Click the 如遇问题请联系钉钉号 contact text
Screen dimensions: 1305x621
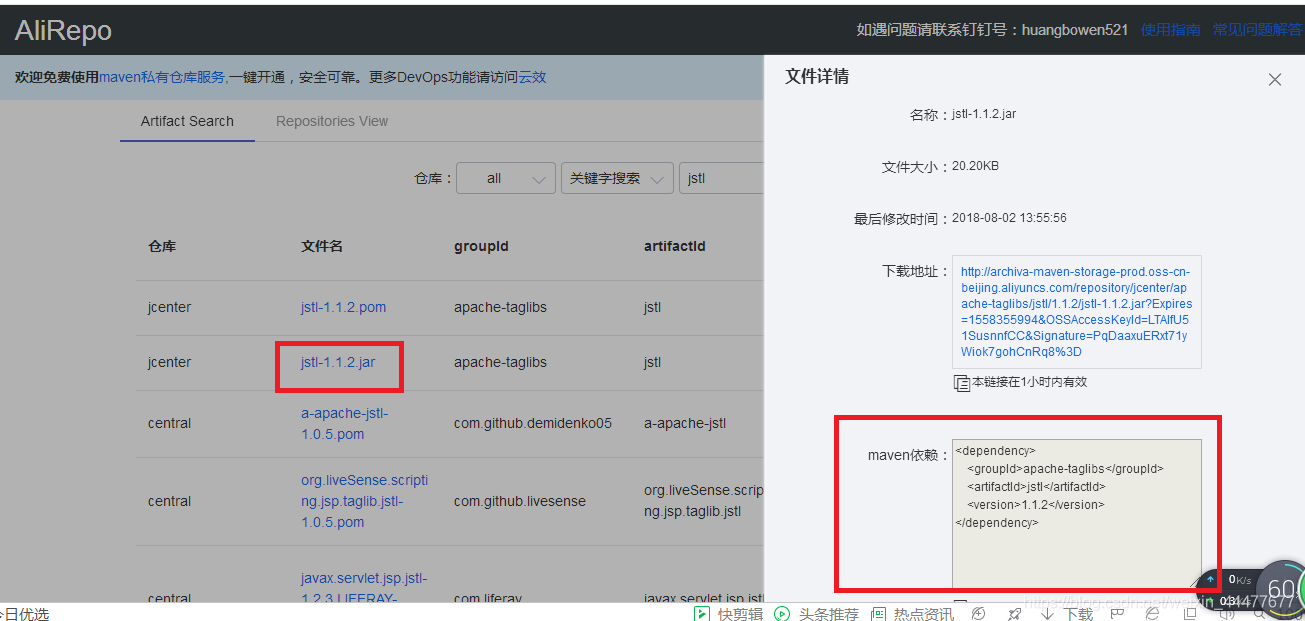tap(992, 30)
